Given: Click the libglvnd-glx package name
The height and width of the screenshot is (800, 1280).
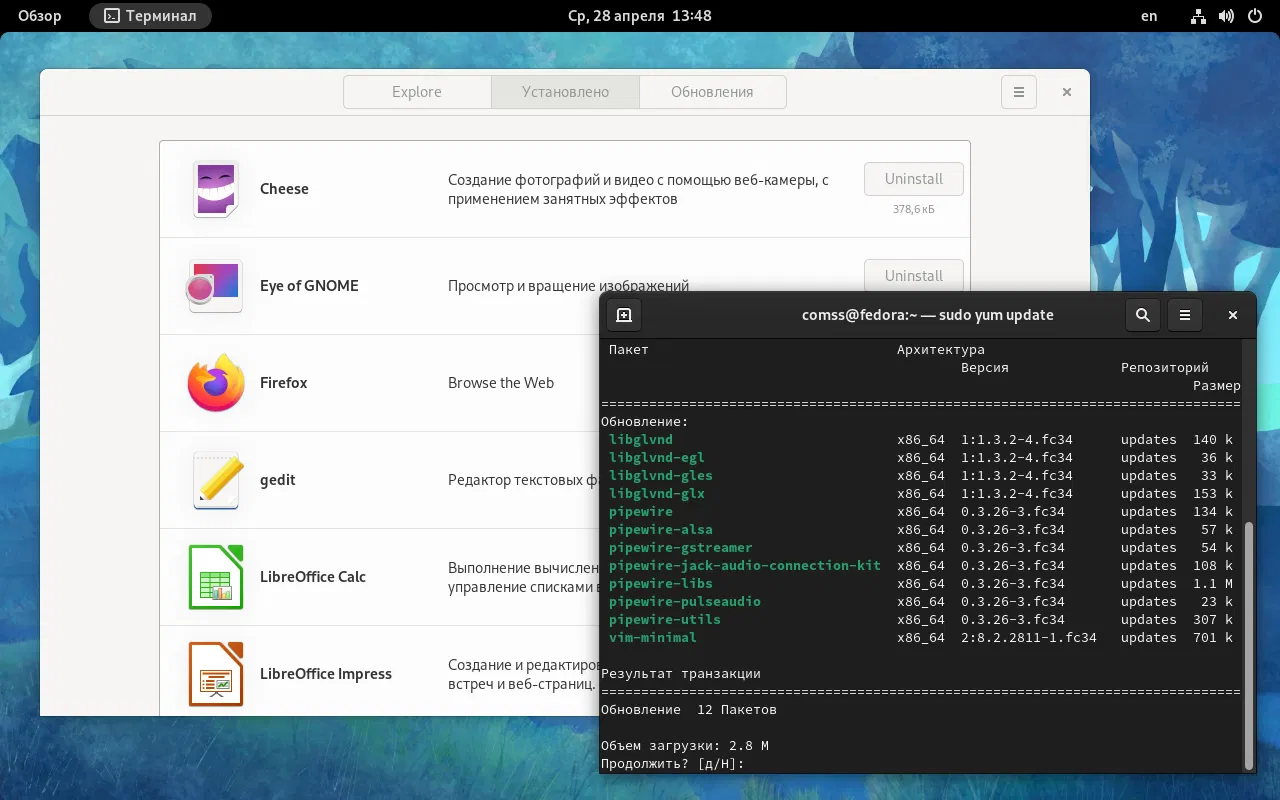Looking at the screenshot, I should click(657, 494).
